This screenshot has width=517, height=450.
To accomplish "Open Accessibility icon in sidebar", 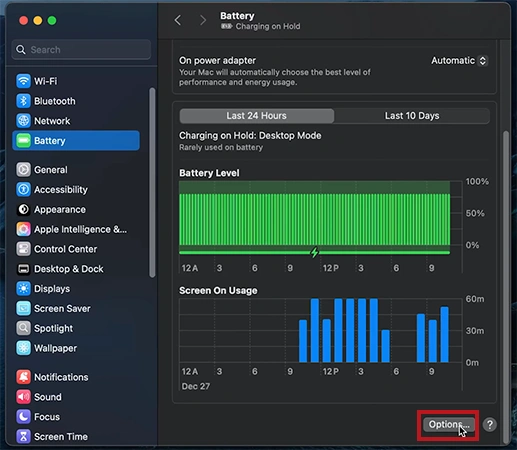I will pos(23,189).
